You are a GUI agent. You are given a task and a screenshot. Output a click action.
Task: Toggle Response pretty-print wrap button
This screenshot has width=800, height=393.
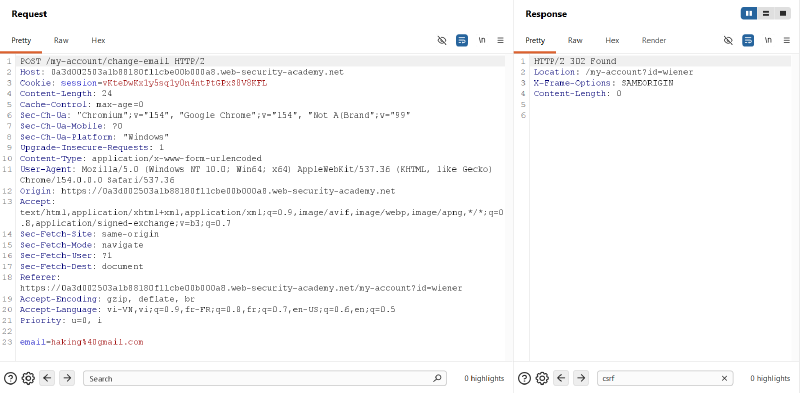[748, 40]
